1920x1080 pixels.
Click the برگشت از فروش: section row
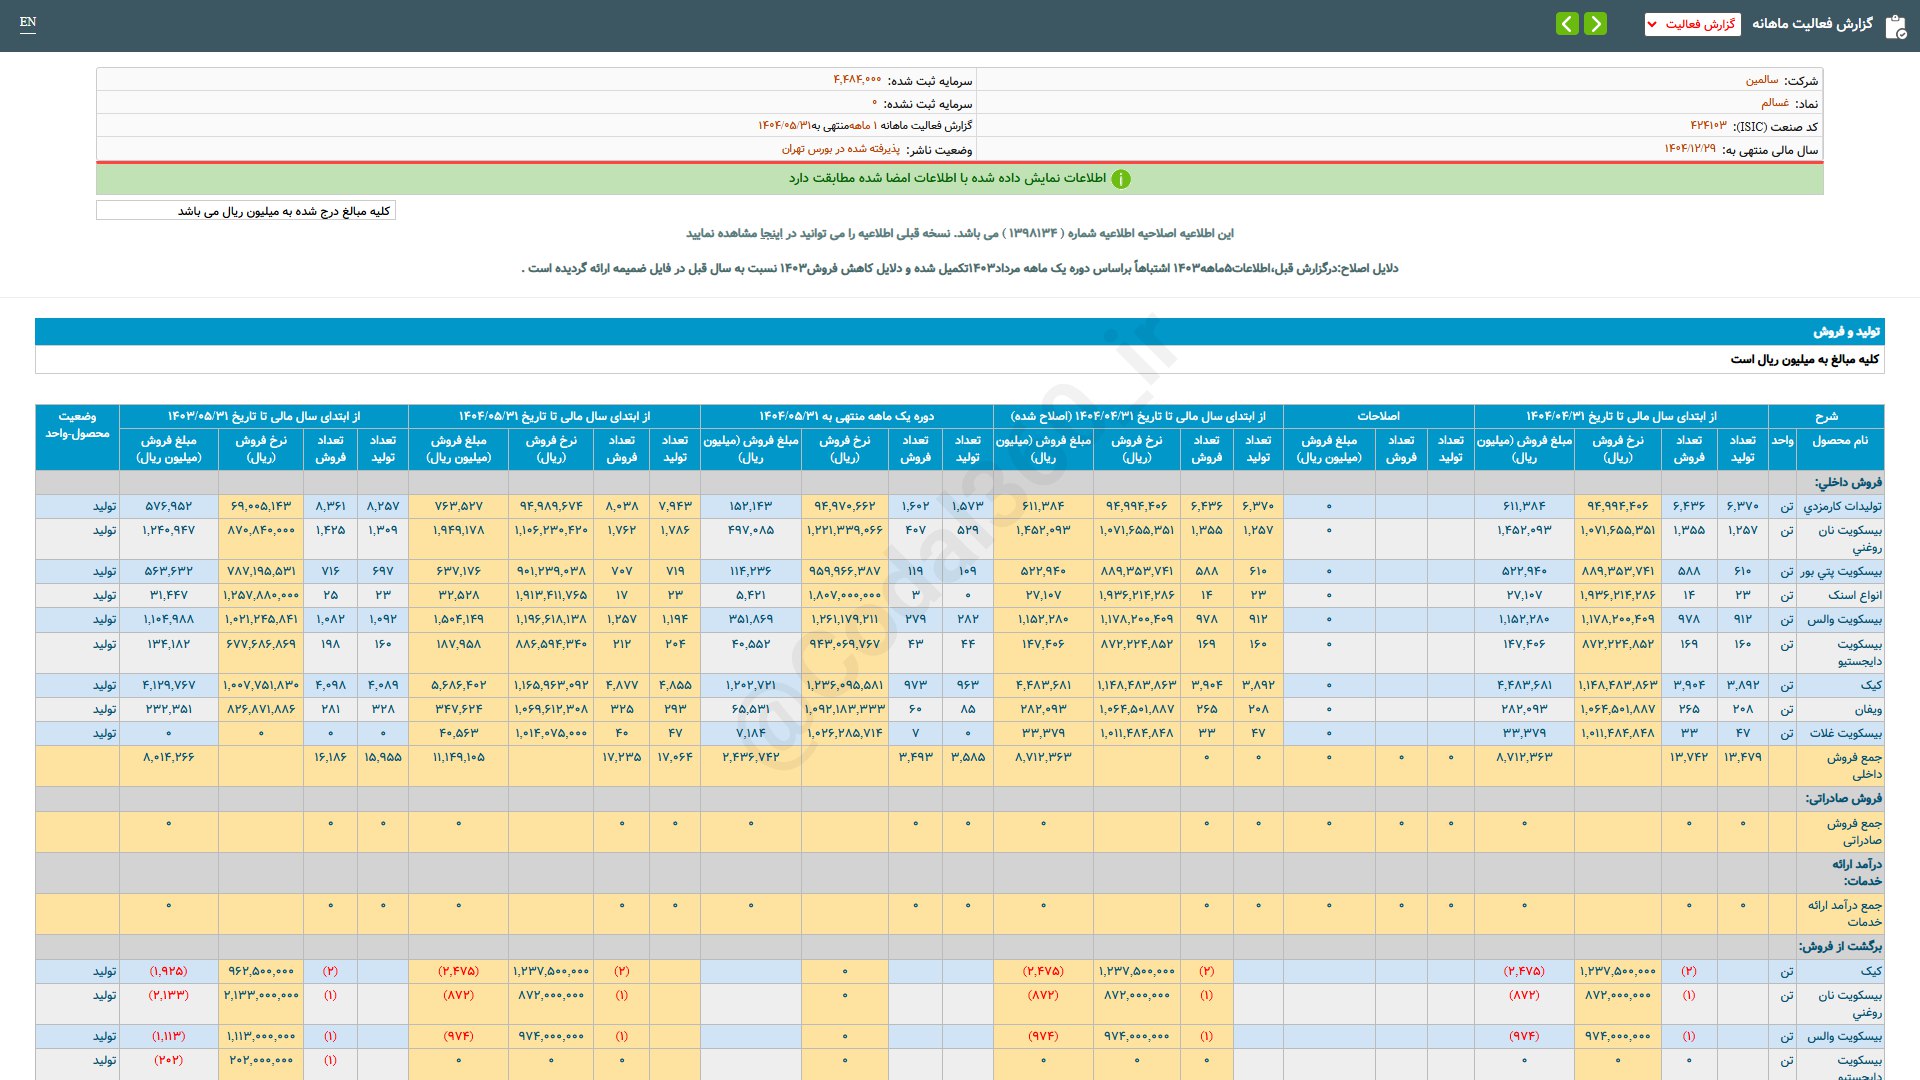click(960, 947)
